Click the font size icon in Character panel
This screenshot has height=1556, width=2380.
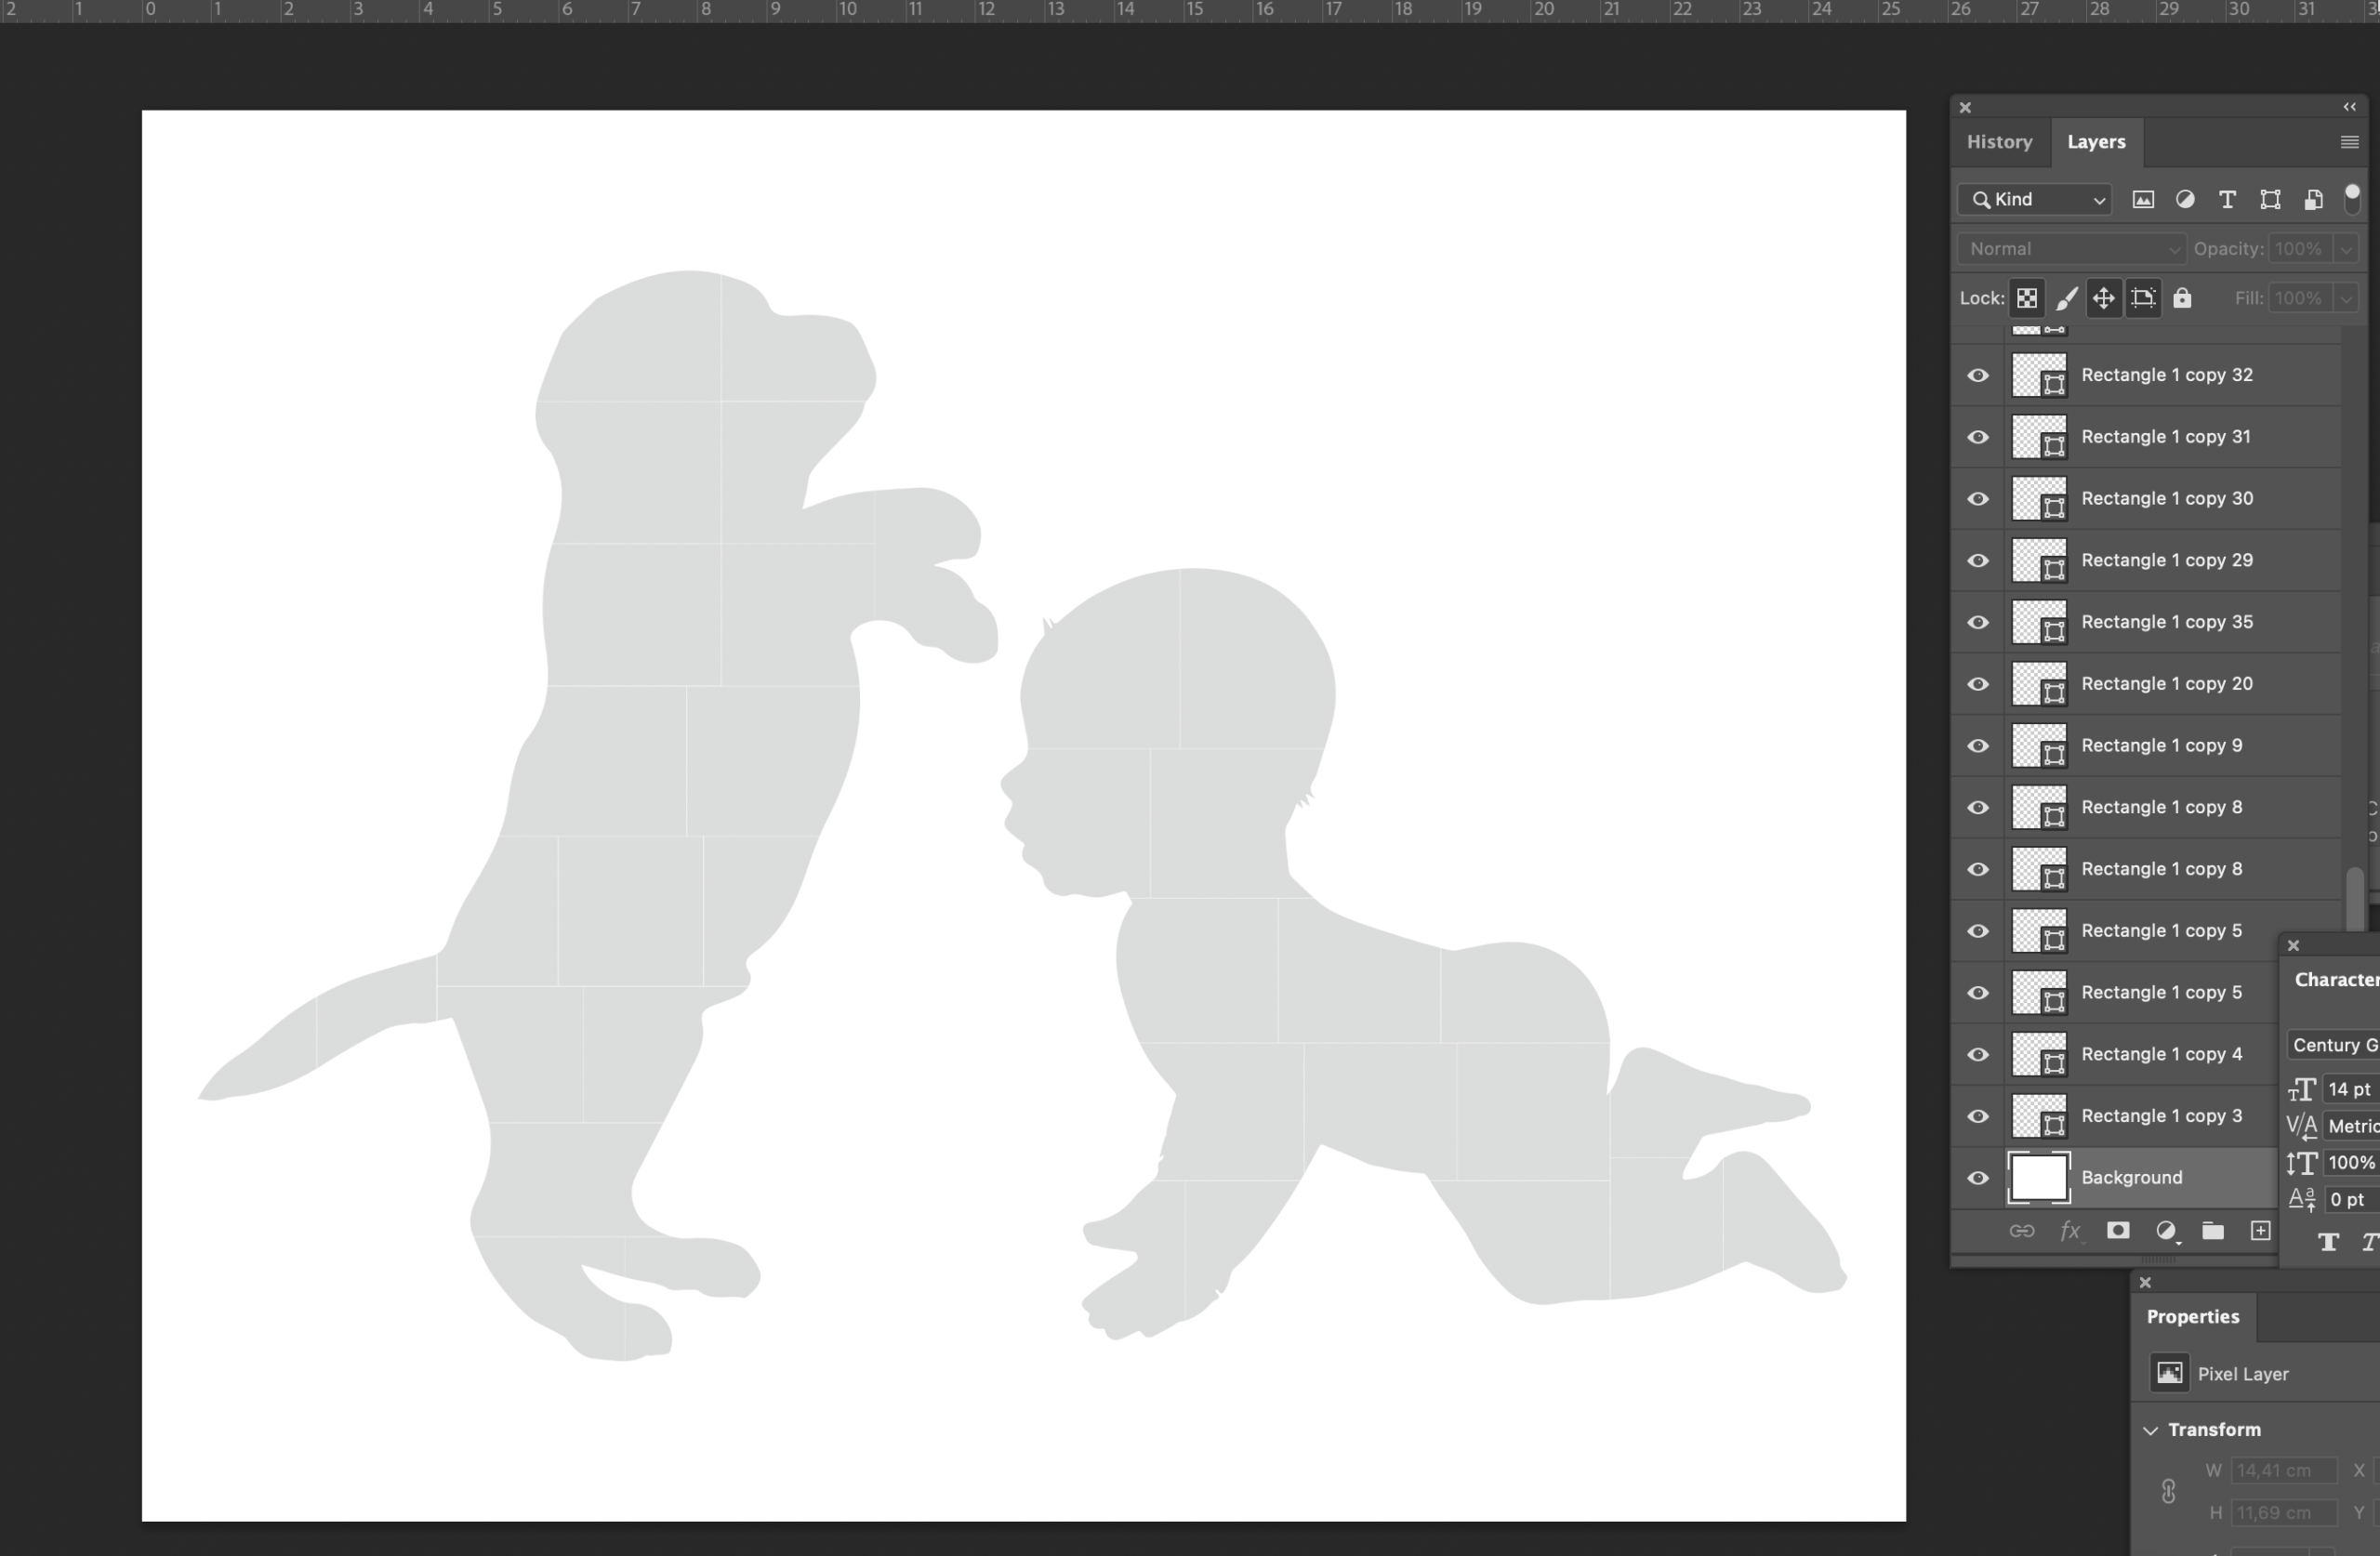coord(2302,1089)
